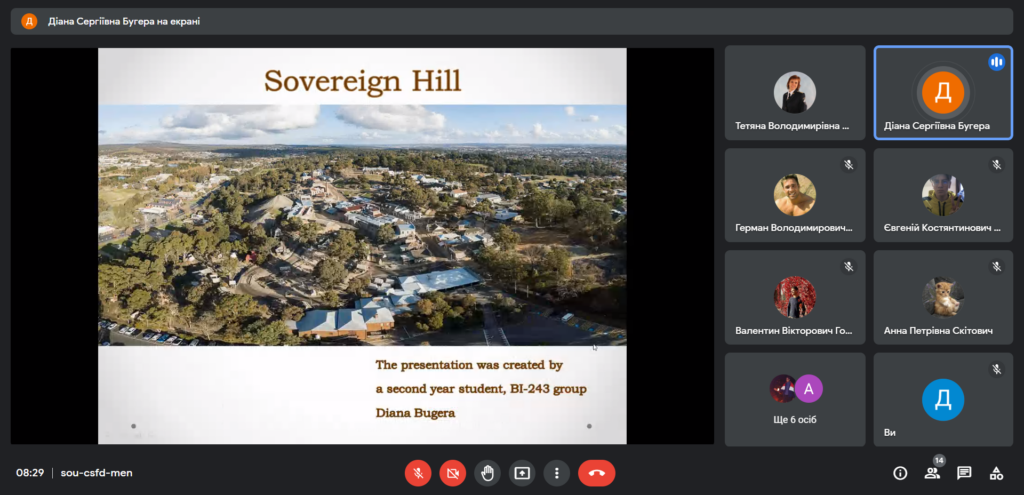The image size is (1024, 495).
Task: Click the audio indicator on Діана's tile
Action: coord(995,62)
